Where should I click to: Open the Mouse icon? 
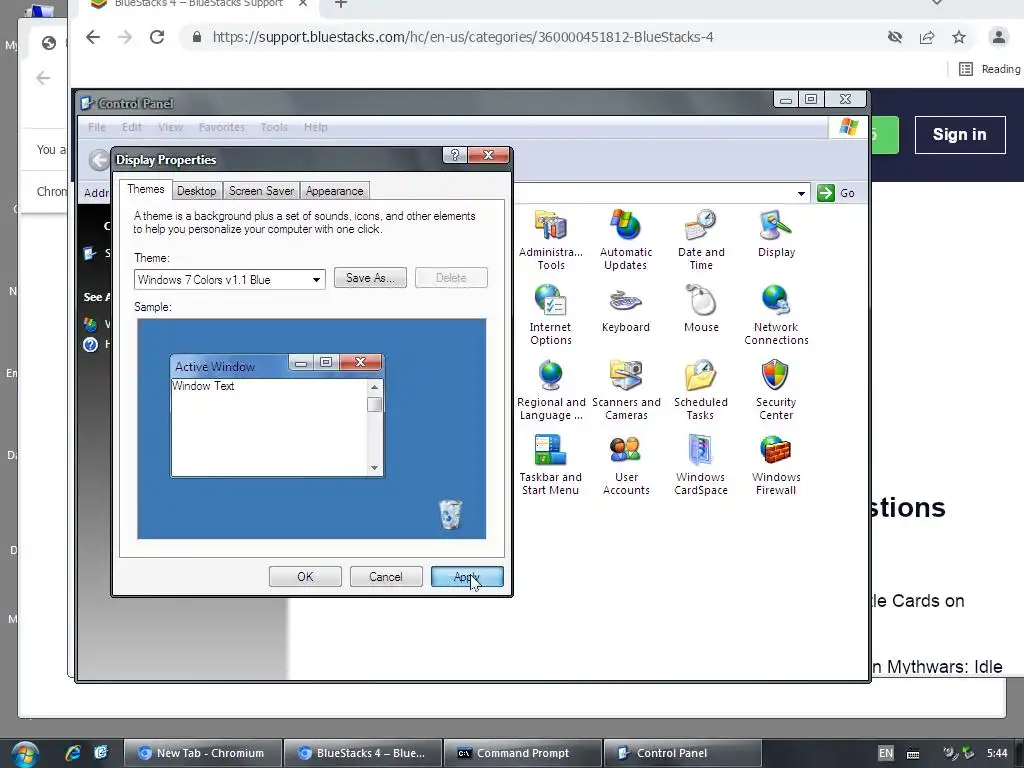coord(701,309)
